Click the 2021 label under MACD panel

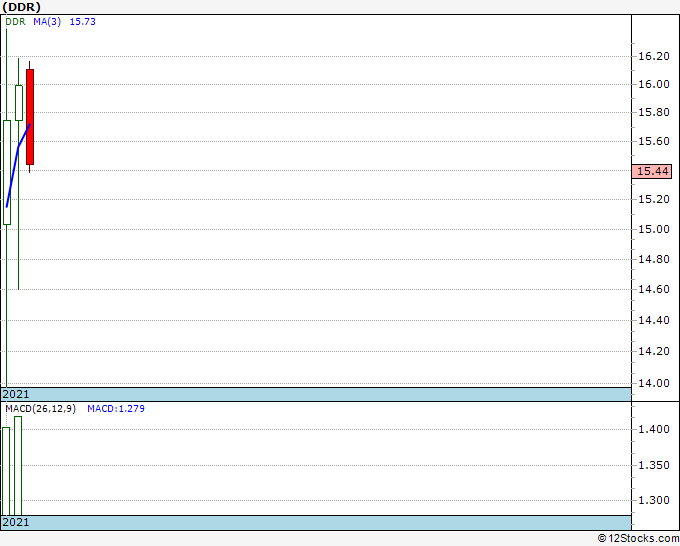tap(16, 522)
